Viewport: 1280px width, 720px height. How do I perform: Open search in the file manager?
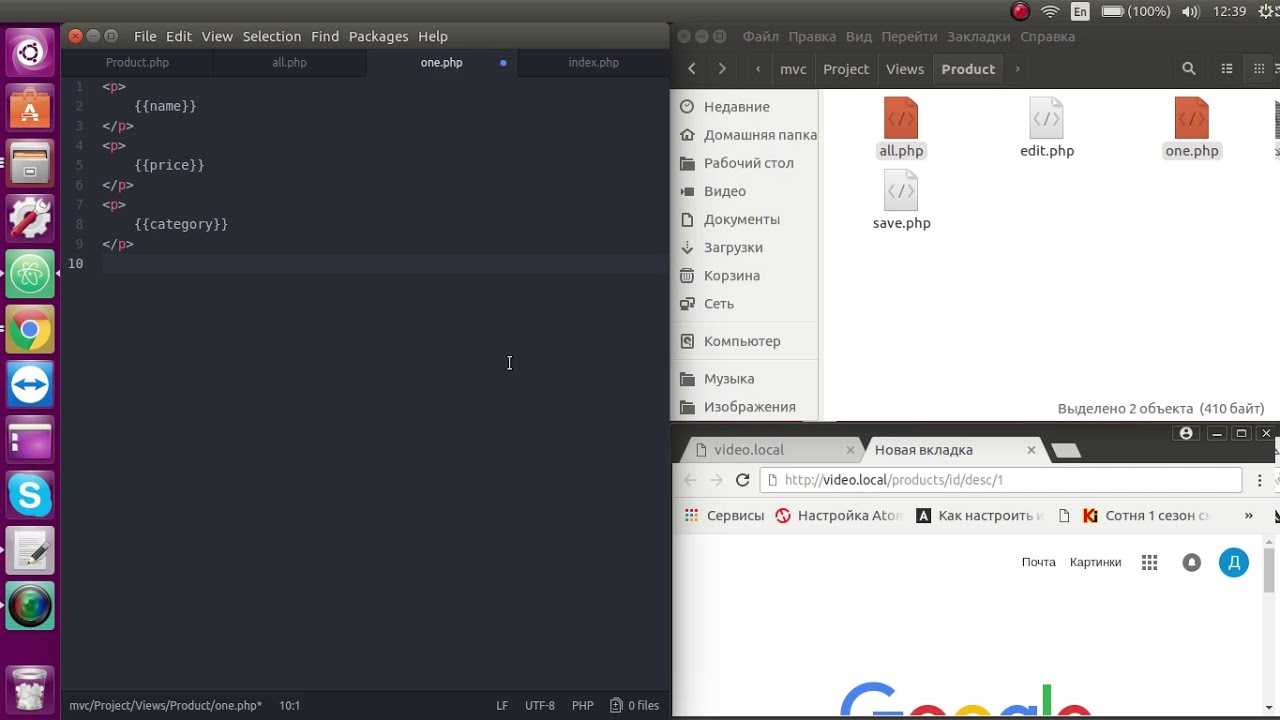[x=1188, y=69]
